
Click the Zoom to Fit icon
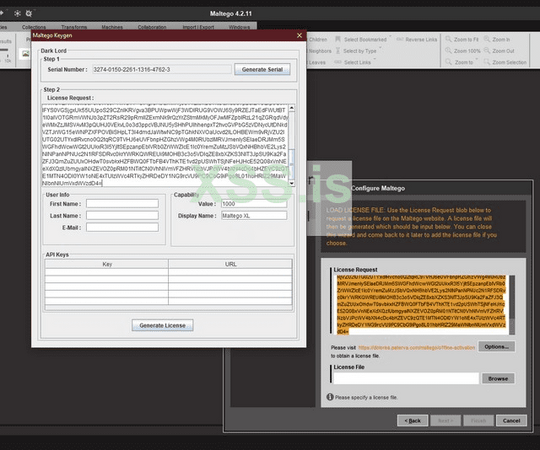448,39
